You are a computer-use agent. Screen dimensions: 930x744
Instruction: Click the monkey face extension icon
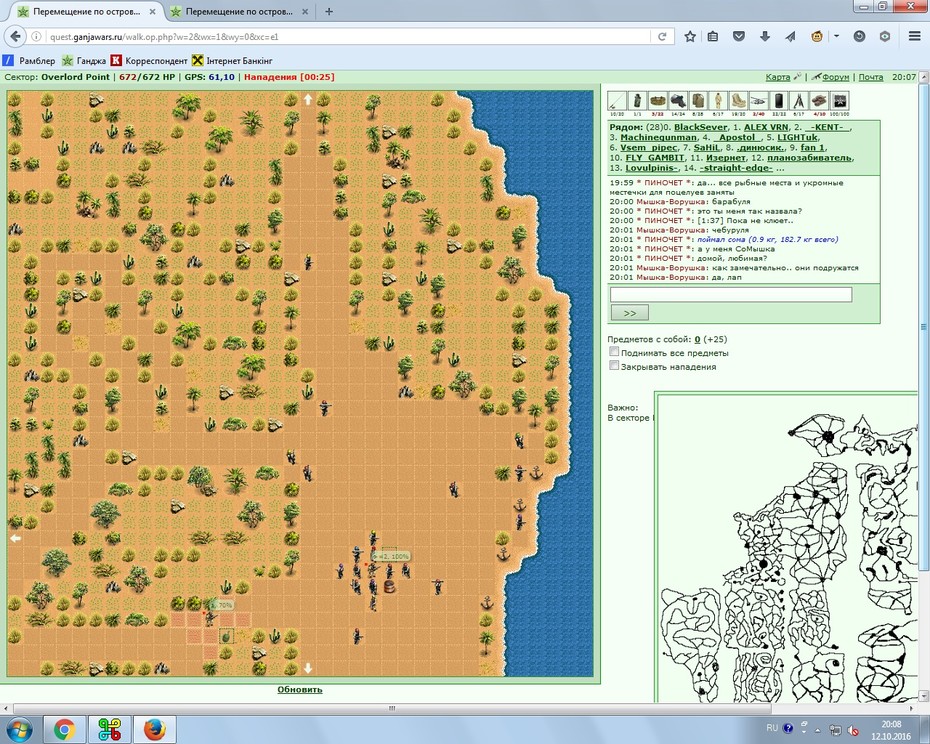click(x=817, y=37)
